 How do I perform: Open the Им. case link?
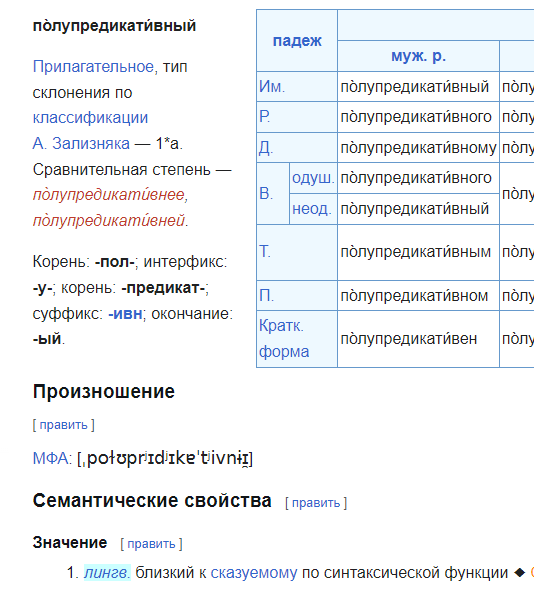tap(272, 87)
